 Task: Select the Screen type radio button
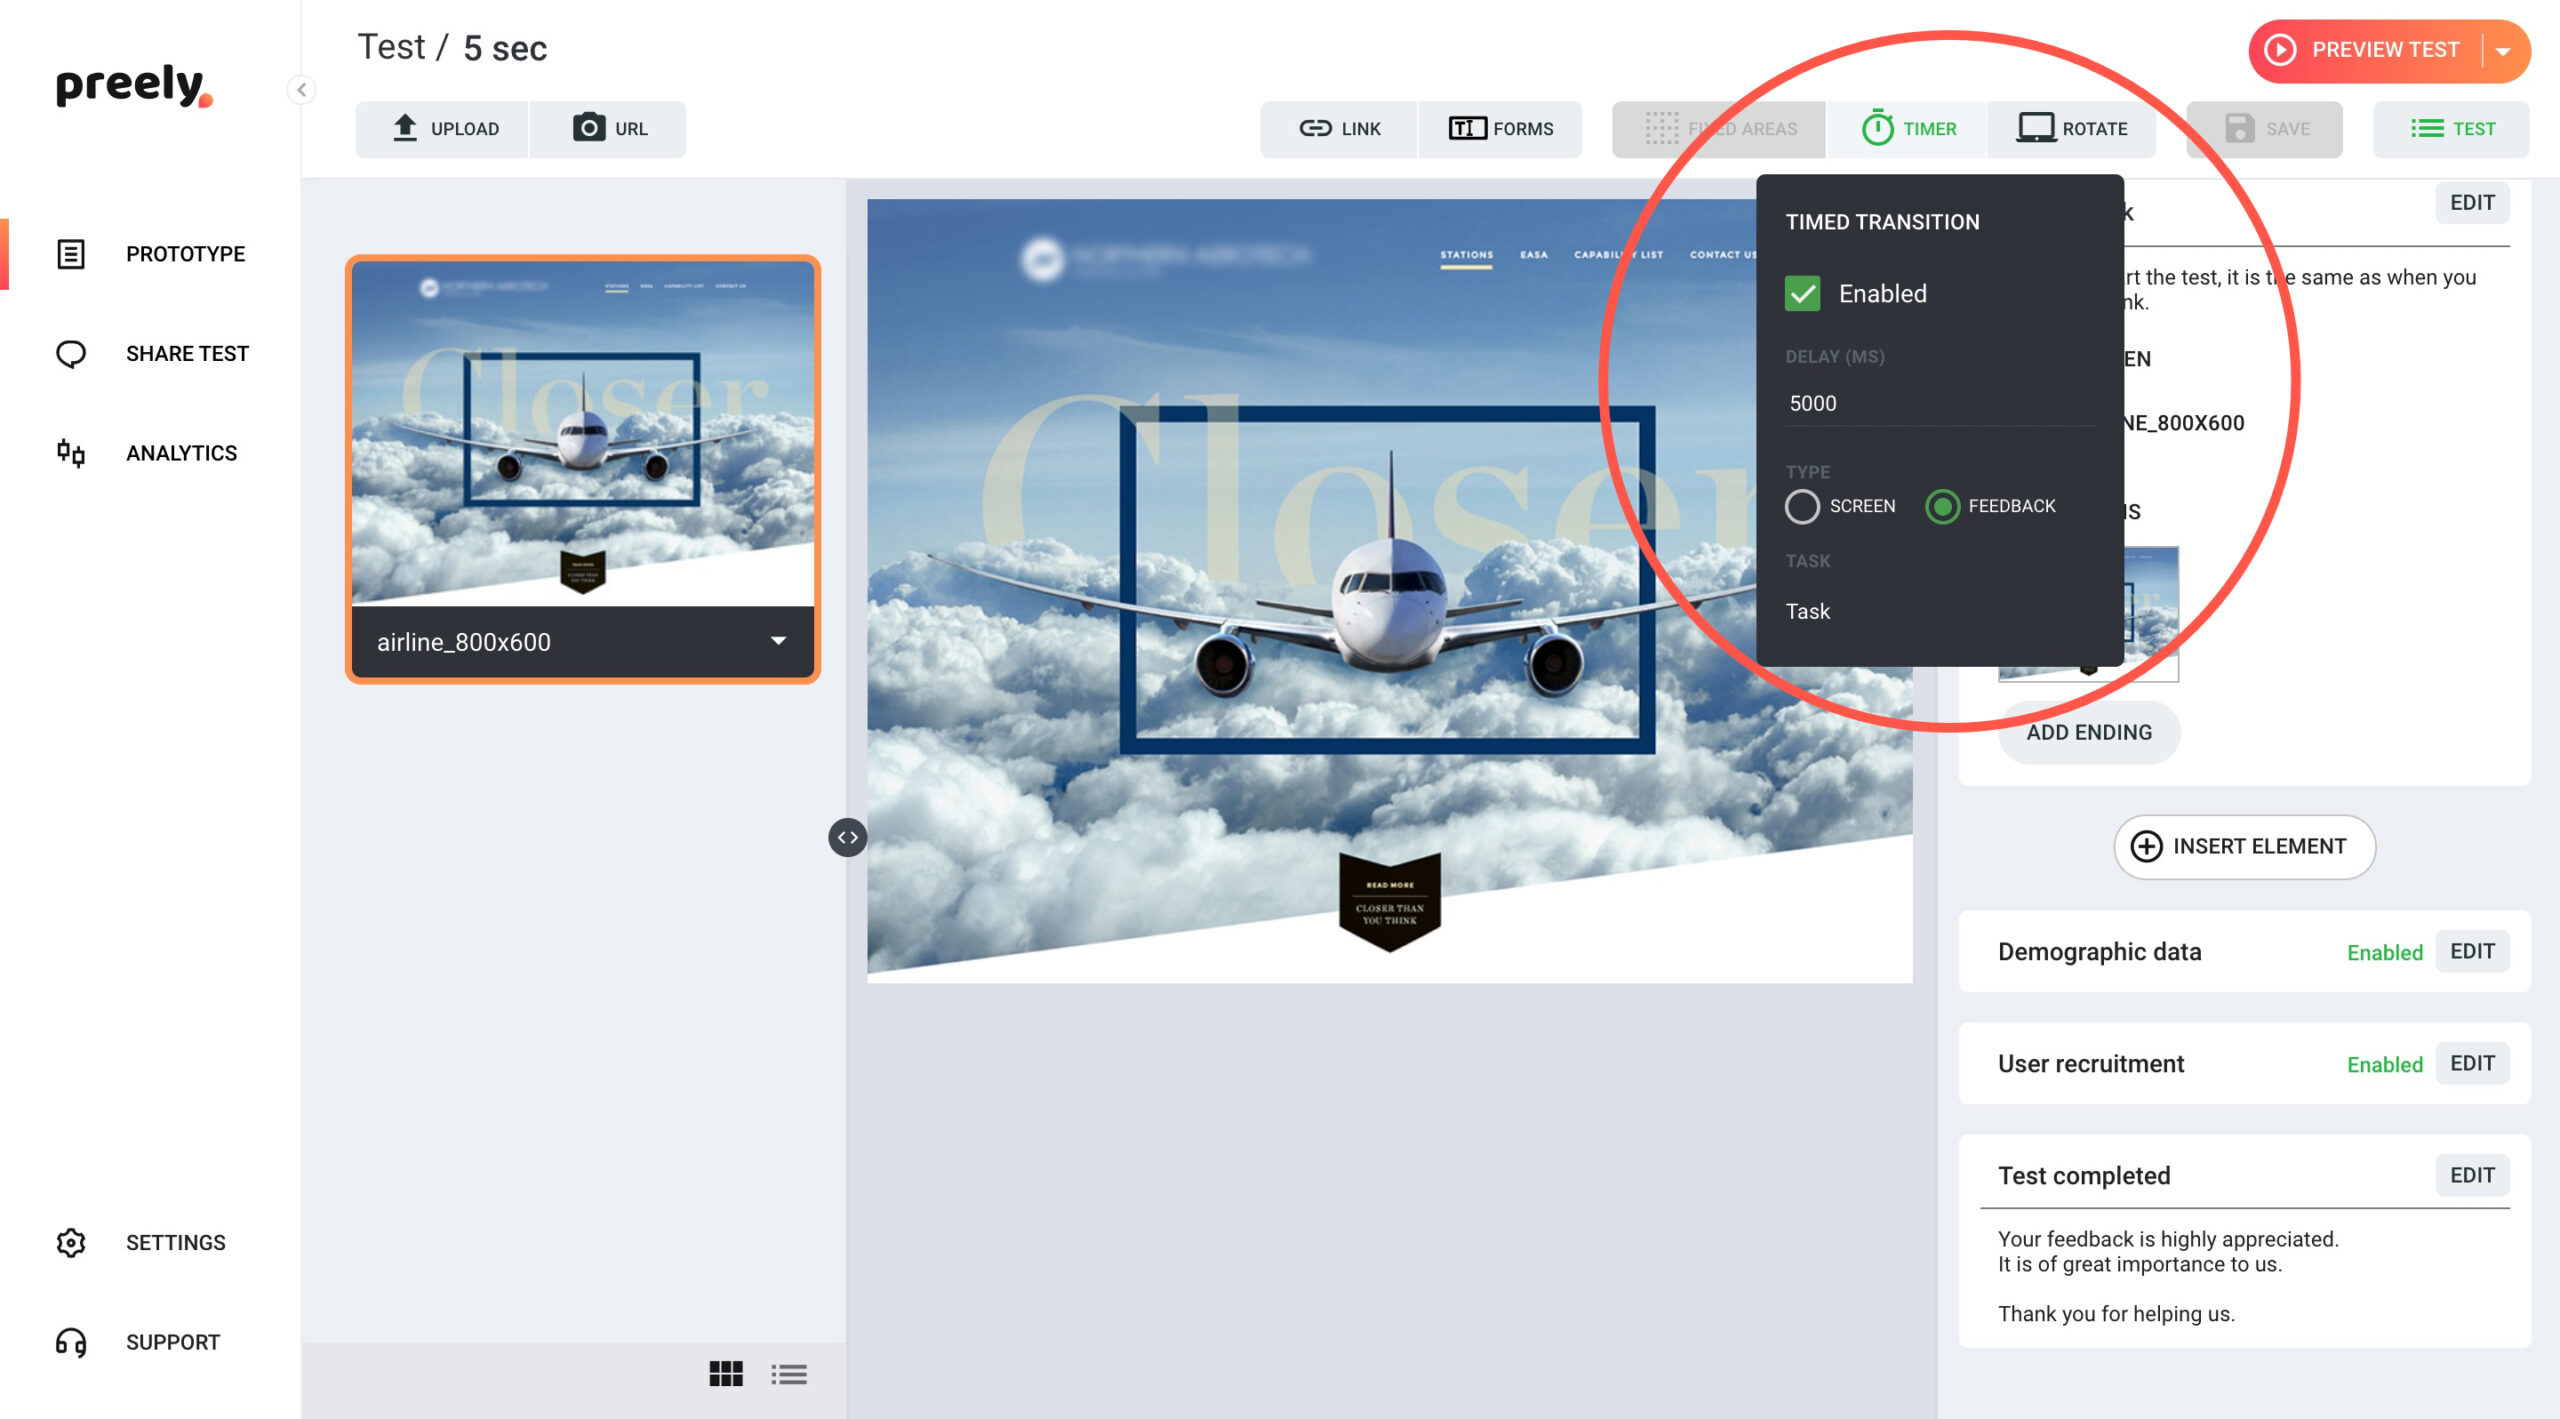1803,506
